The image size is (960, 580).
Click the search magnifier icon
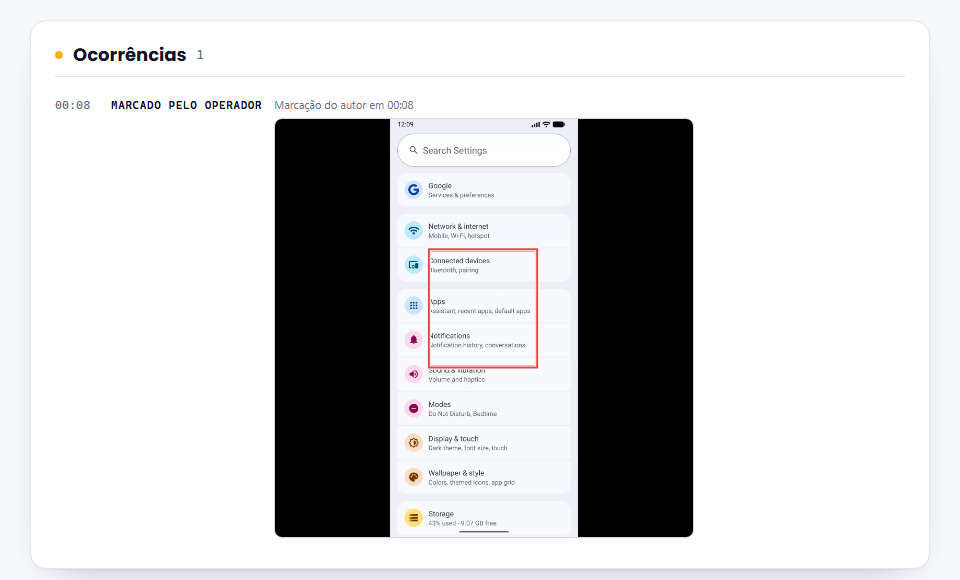tap(413, 150)
